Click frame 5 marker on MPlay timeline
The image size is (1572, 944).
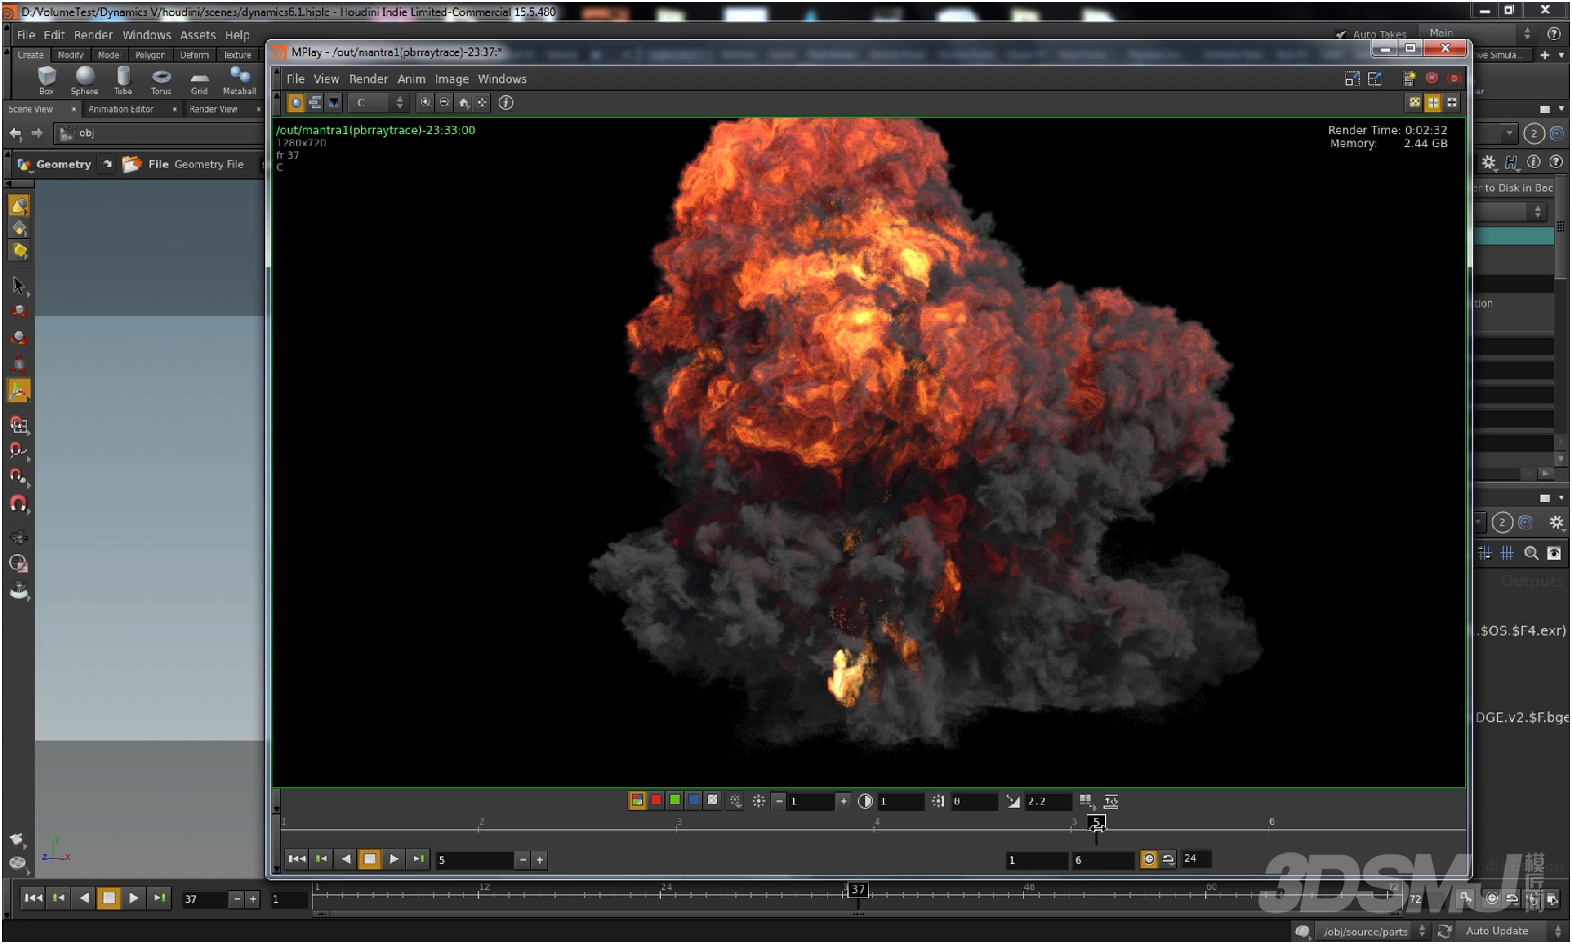tap(1097, 823)
